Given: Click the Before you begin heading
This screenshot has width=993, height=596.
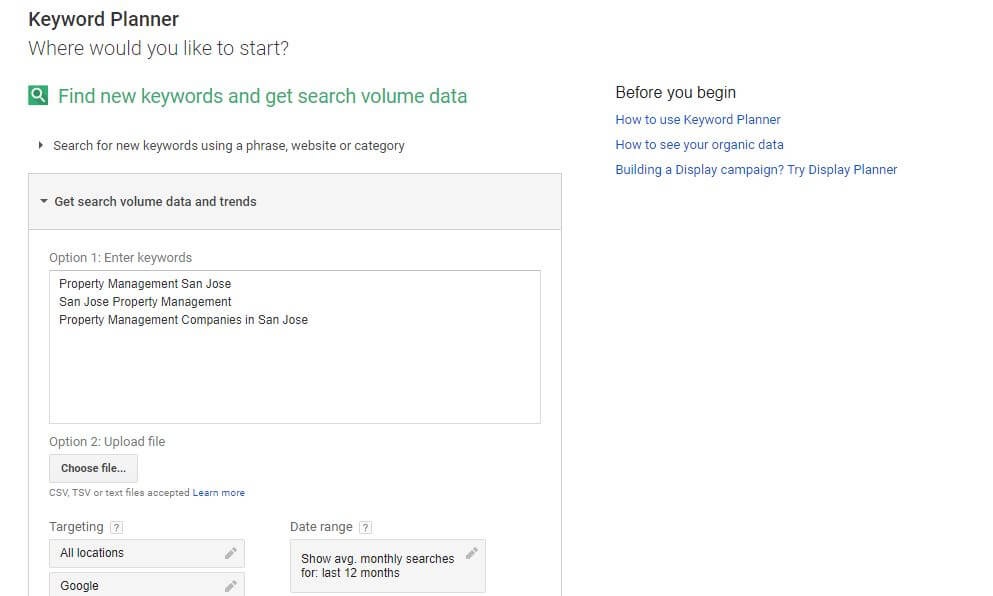Looking at the screenshot, I should pyautogui.click(x=676, y=92).
